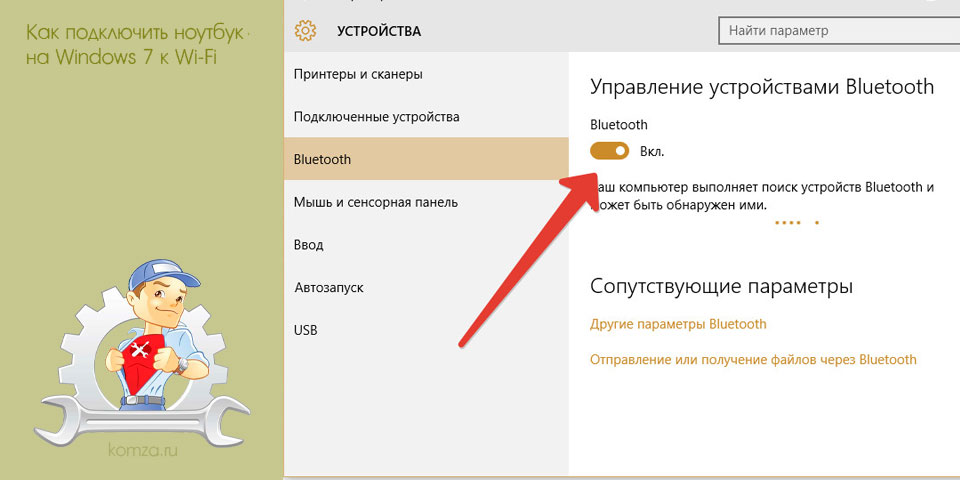960x480 pixels.
Task: Click the УСТРОЙСТВА header title
Action: click(x=379, y=31)
